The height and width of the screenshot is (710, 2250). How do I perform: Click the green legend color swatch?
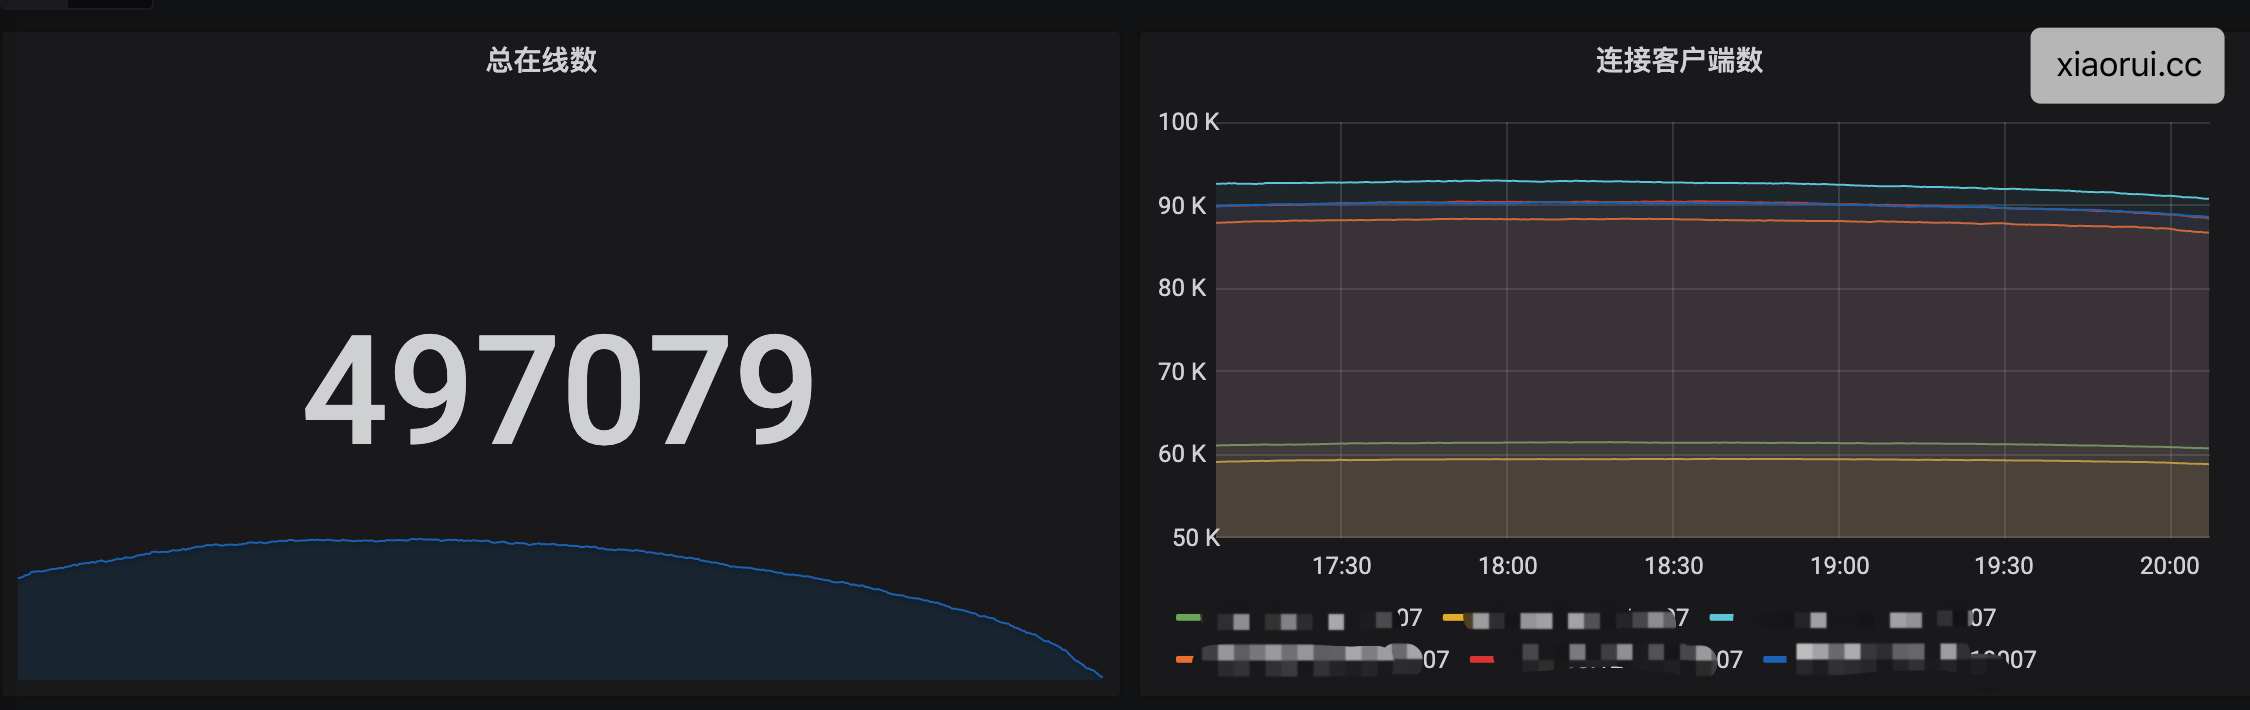[x=1188, y=618]
